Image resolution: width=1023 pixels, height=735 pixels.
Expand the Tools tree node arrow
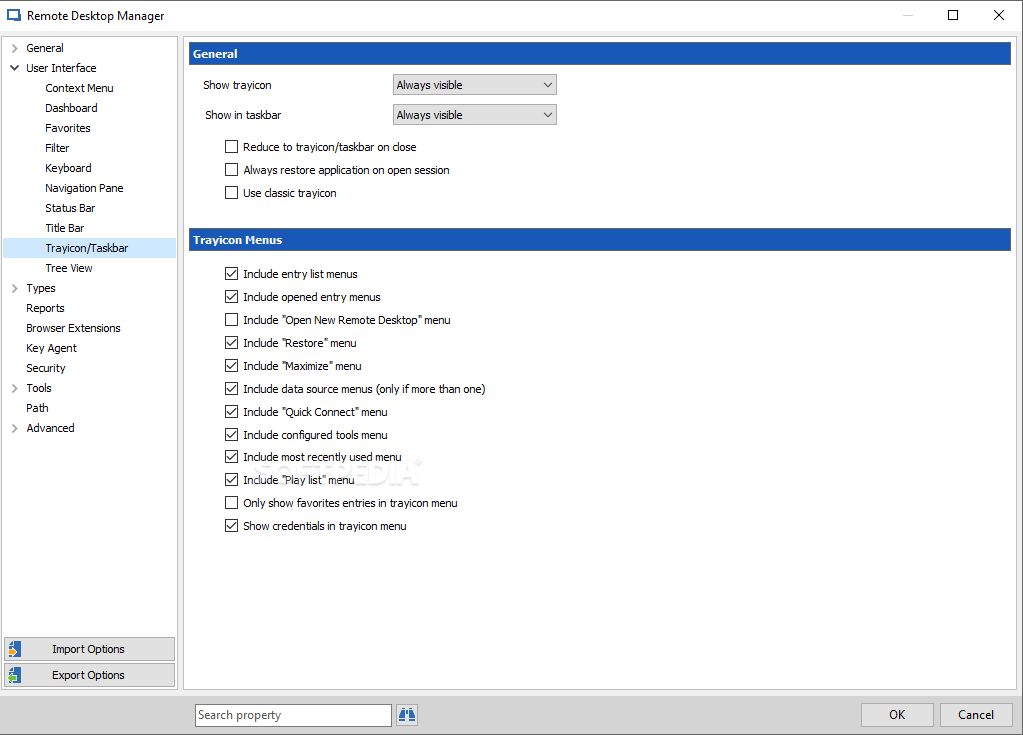point(14,388)
